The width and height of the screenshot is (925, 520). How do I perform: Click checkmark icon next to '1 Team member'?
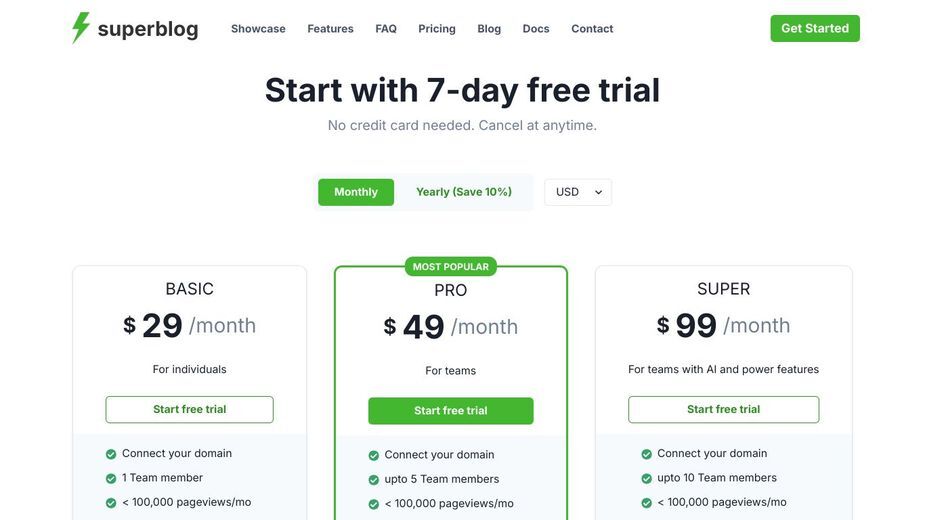pyautogui.click(x=111, y=478)
